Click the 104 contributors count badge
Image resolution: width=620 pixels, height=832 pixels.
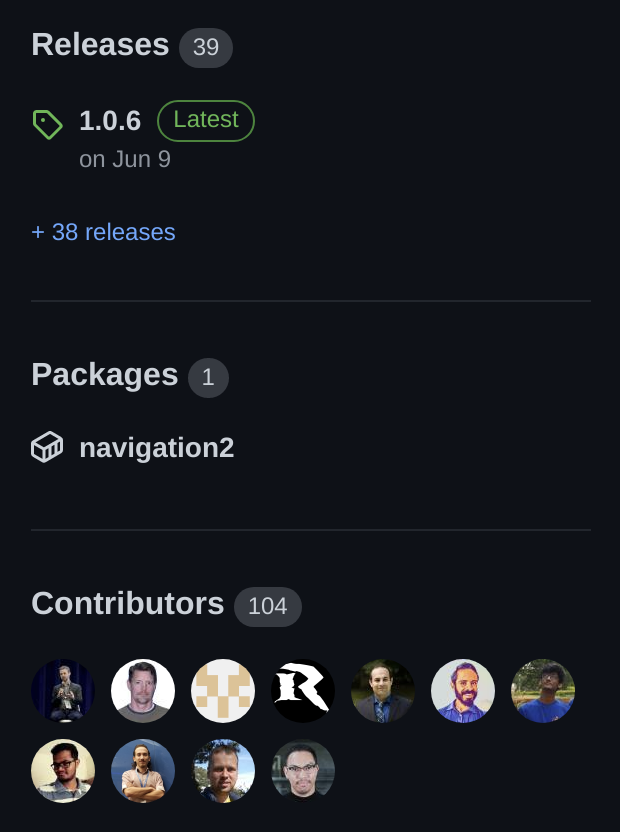tap(268, 606)
